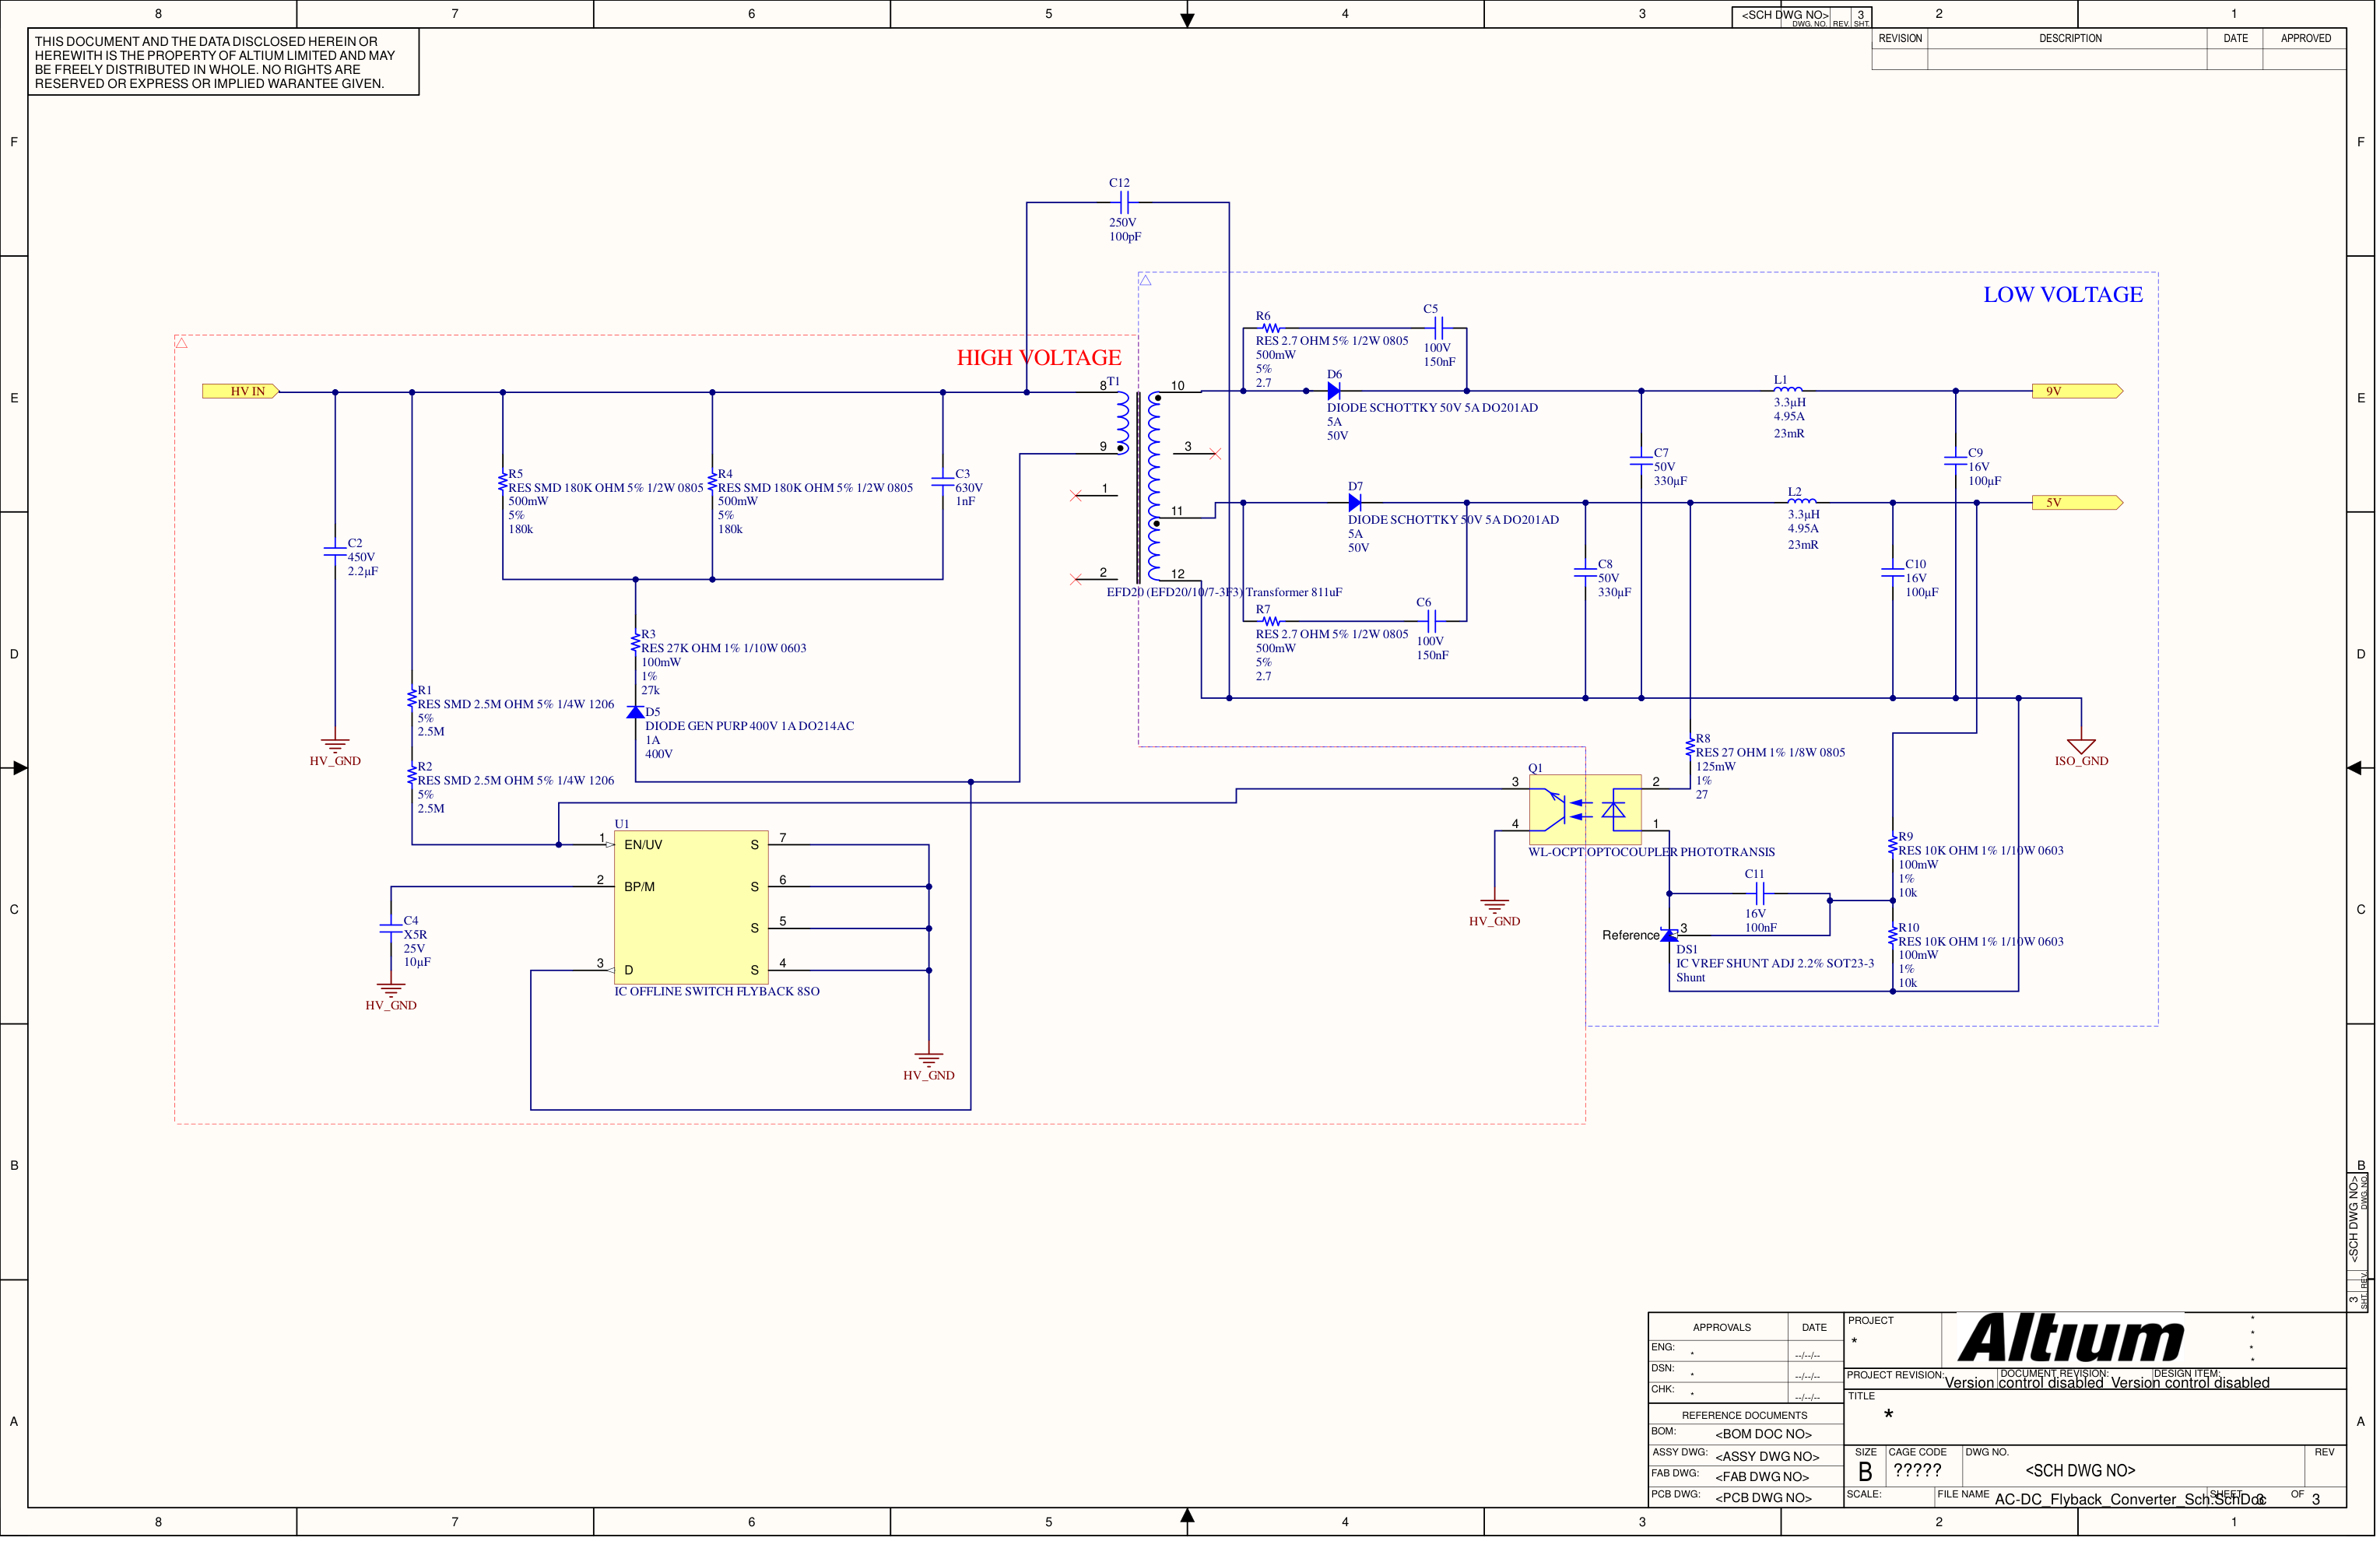Select Schottky diode D7 symbol
The height and width of the screenshot is (1541, 2380).
pyautogui.click(x=1354, y=503)
